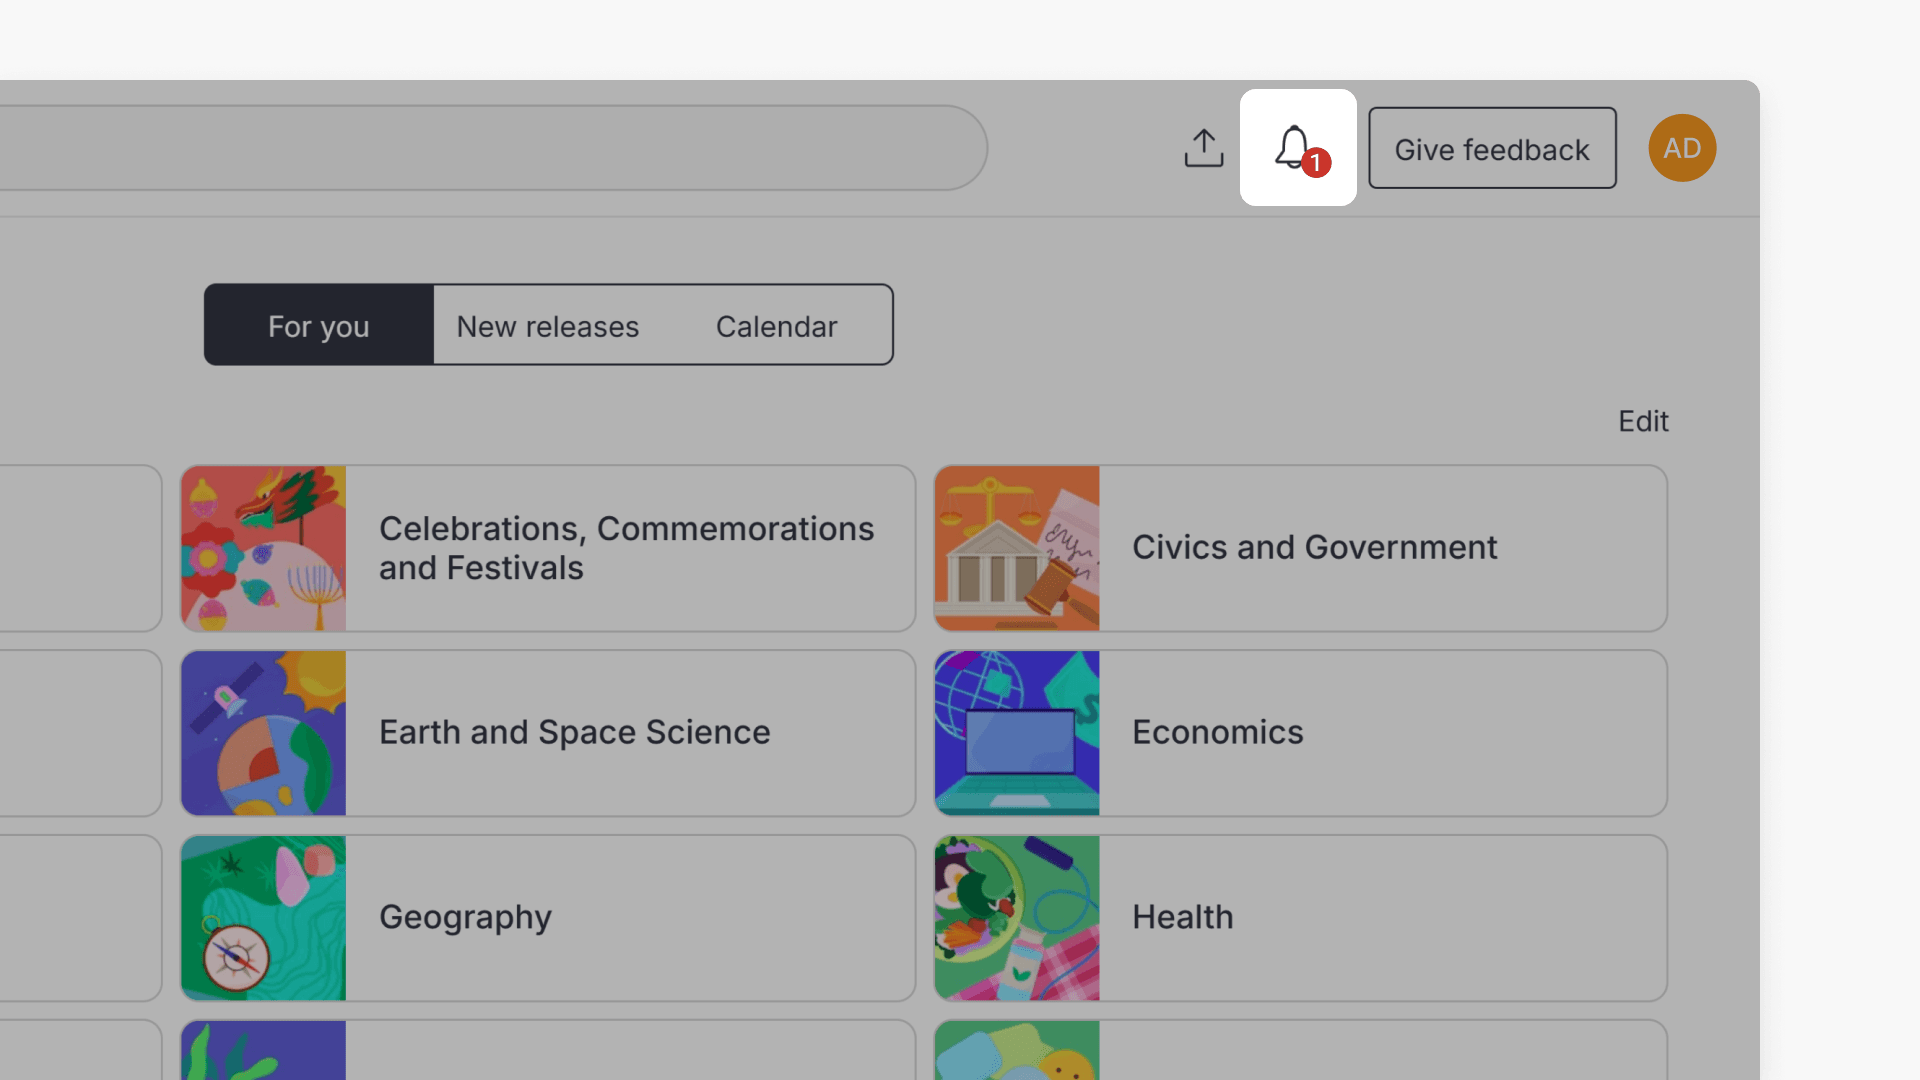
Task: Click the Give feedback button
Action: coord(1491,148)
